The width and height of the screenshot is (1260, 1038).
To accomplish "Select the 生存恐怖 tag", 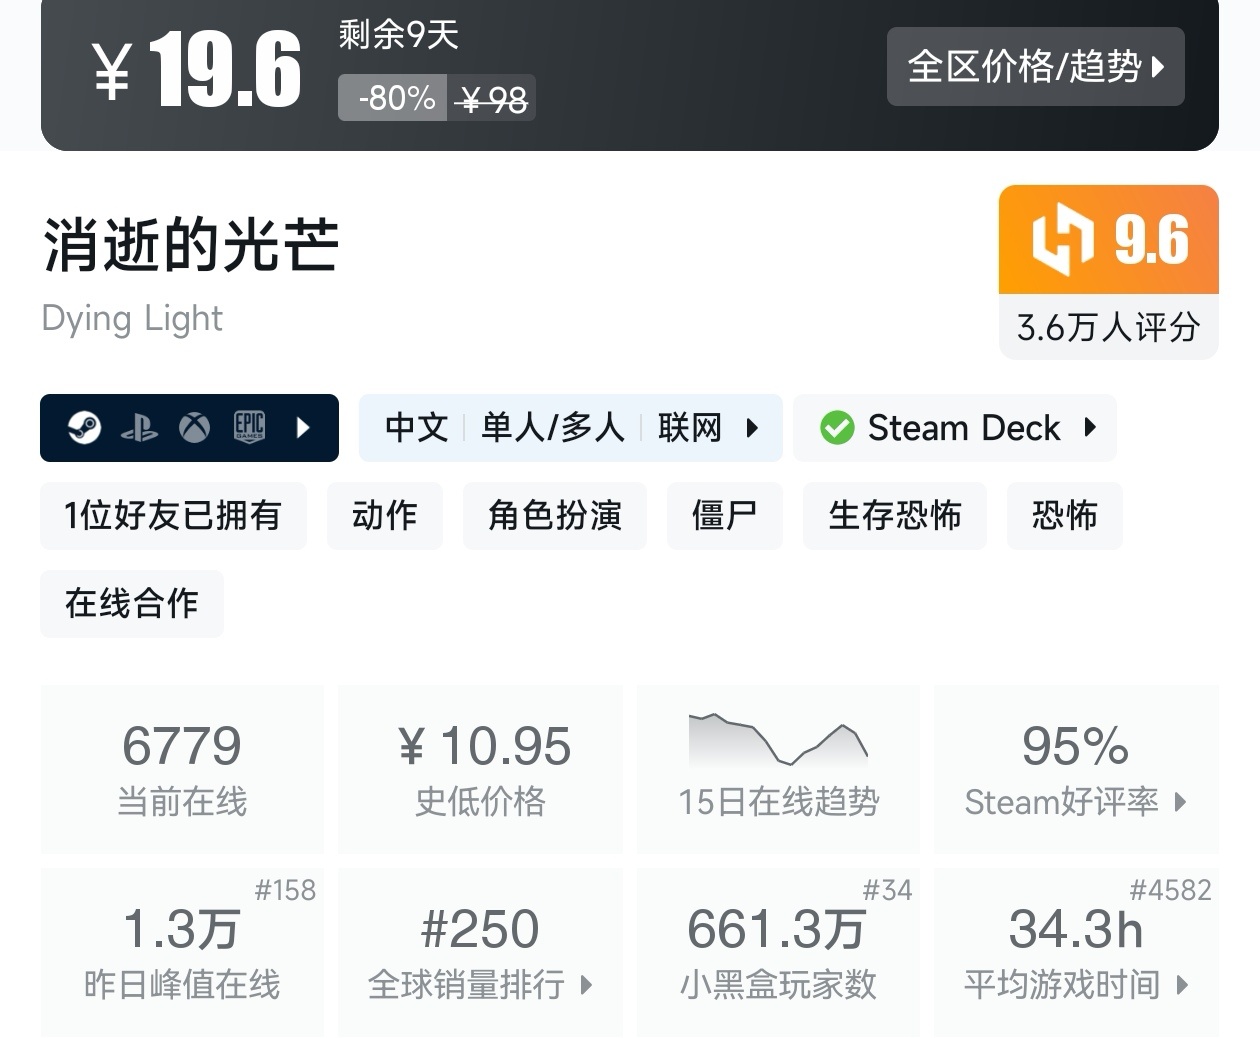I will (894, 516).
